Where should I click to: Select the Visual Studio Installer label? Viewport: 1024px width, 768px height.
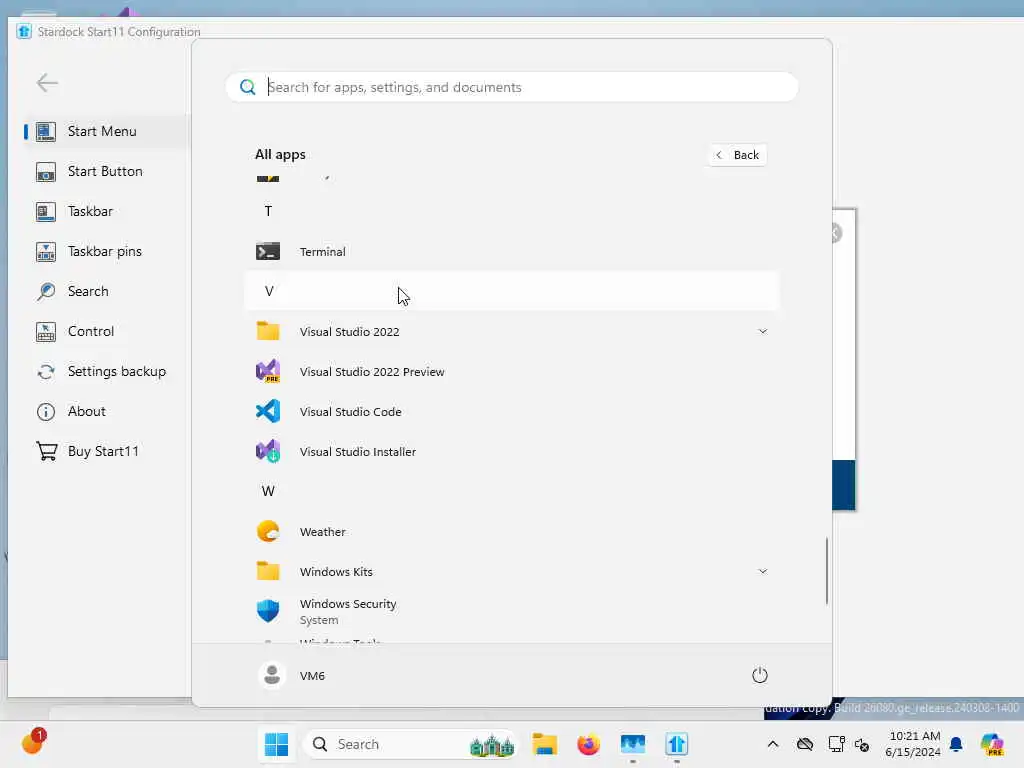pos(358,451)
